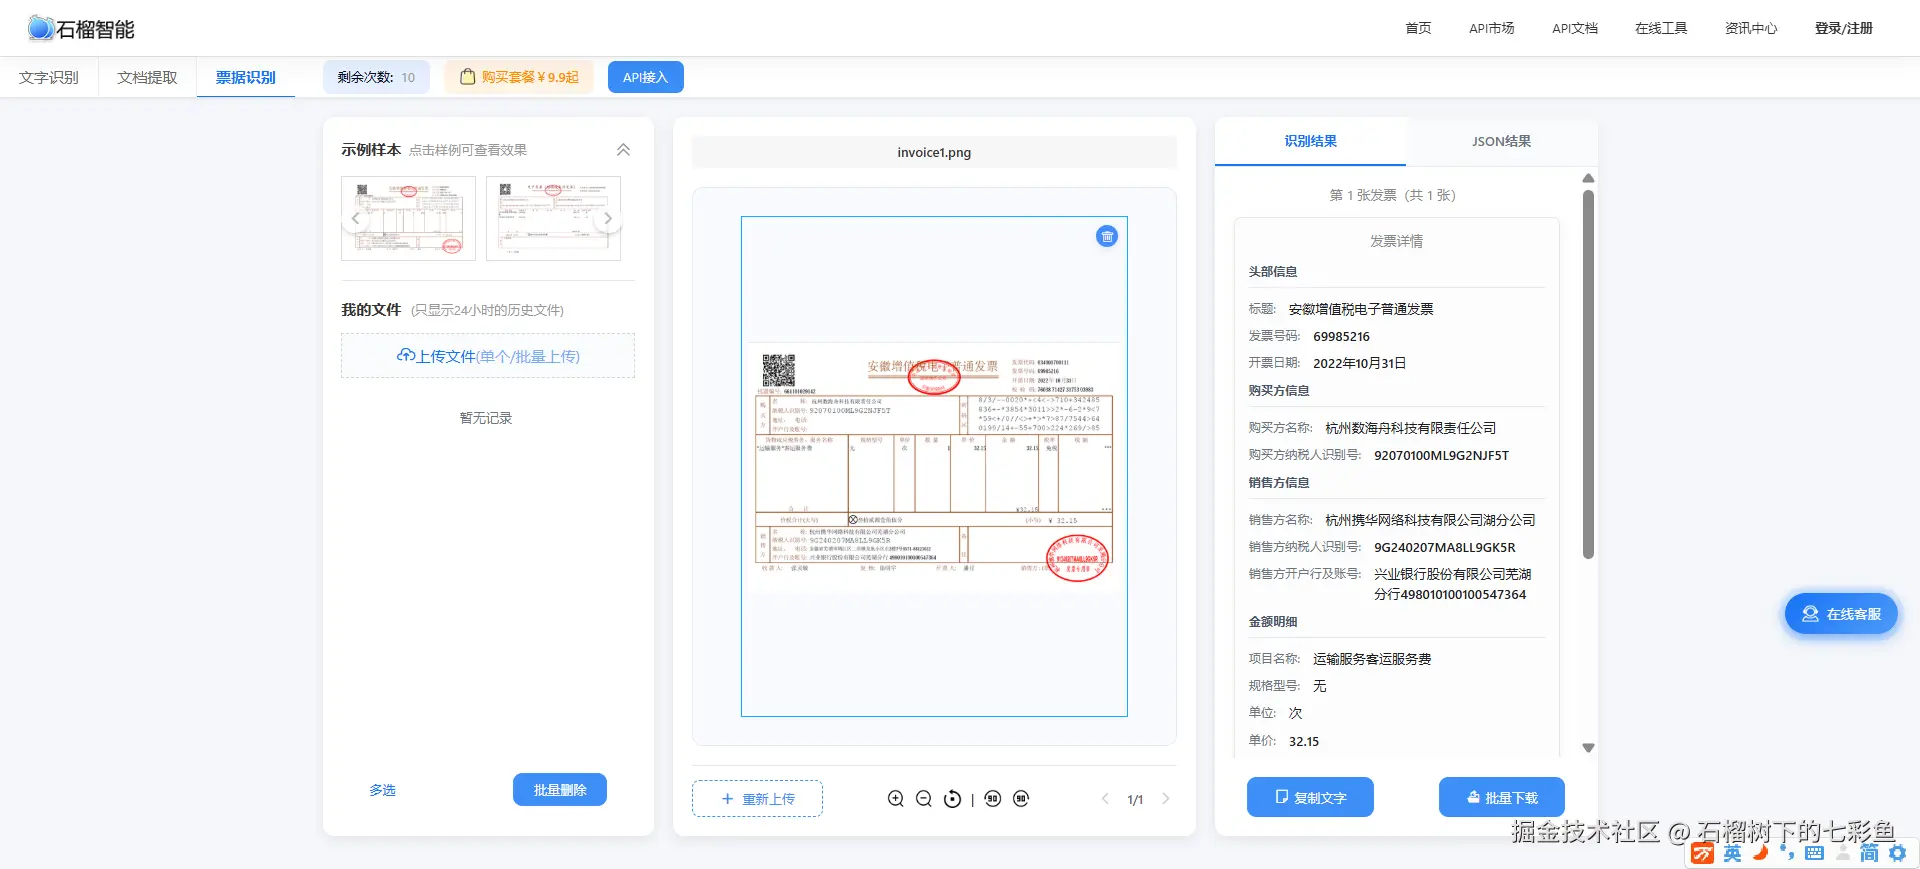Click the results panel scrollbar thumb
The height and width of the screenshot is (869, 1920).
click(x=1588, y=374)
